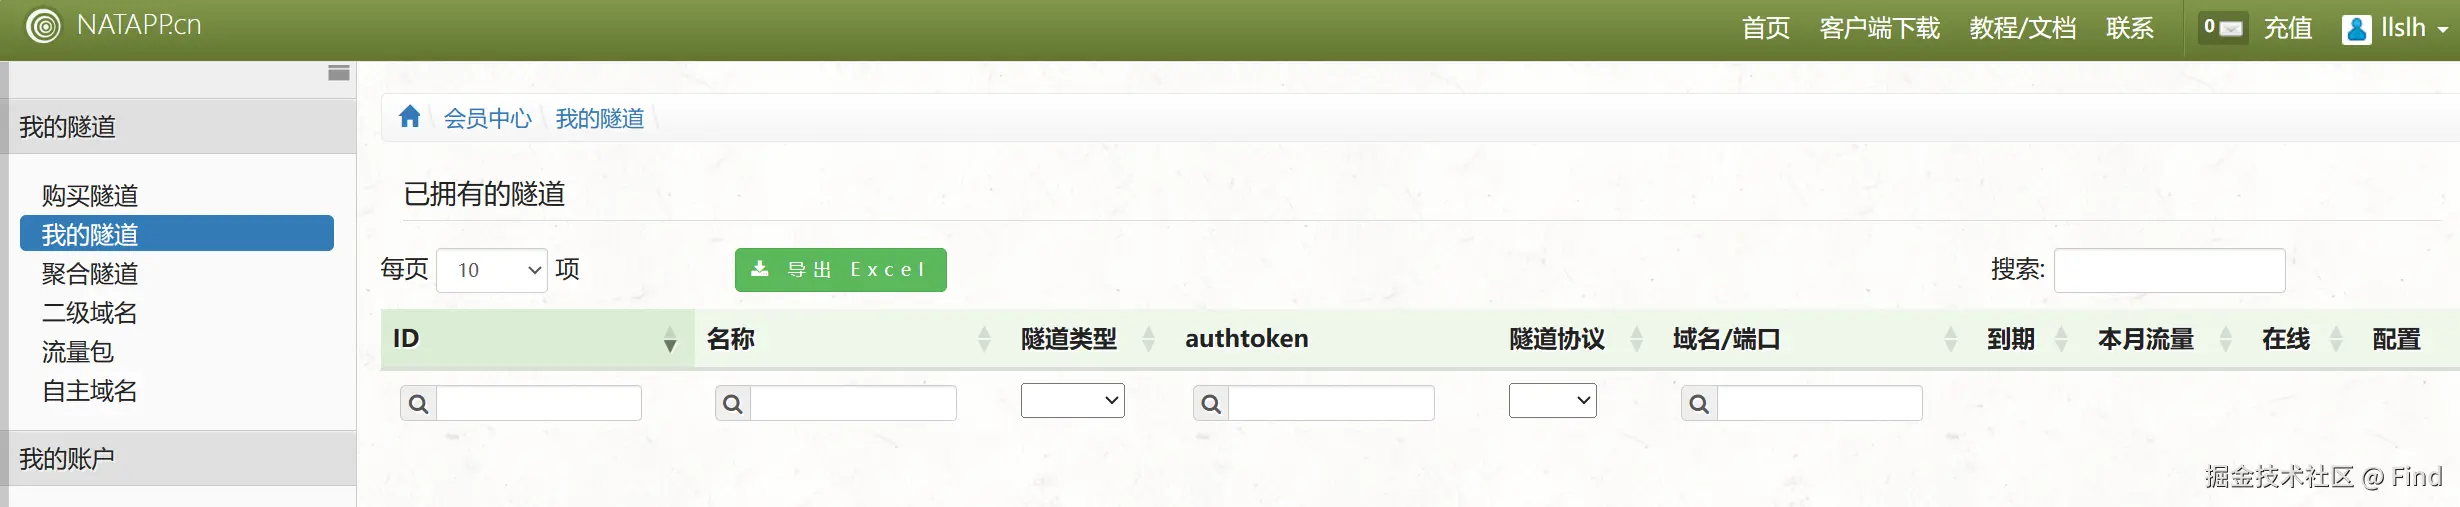
Task: Open the mail message icon with count
Action: 2223,28
